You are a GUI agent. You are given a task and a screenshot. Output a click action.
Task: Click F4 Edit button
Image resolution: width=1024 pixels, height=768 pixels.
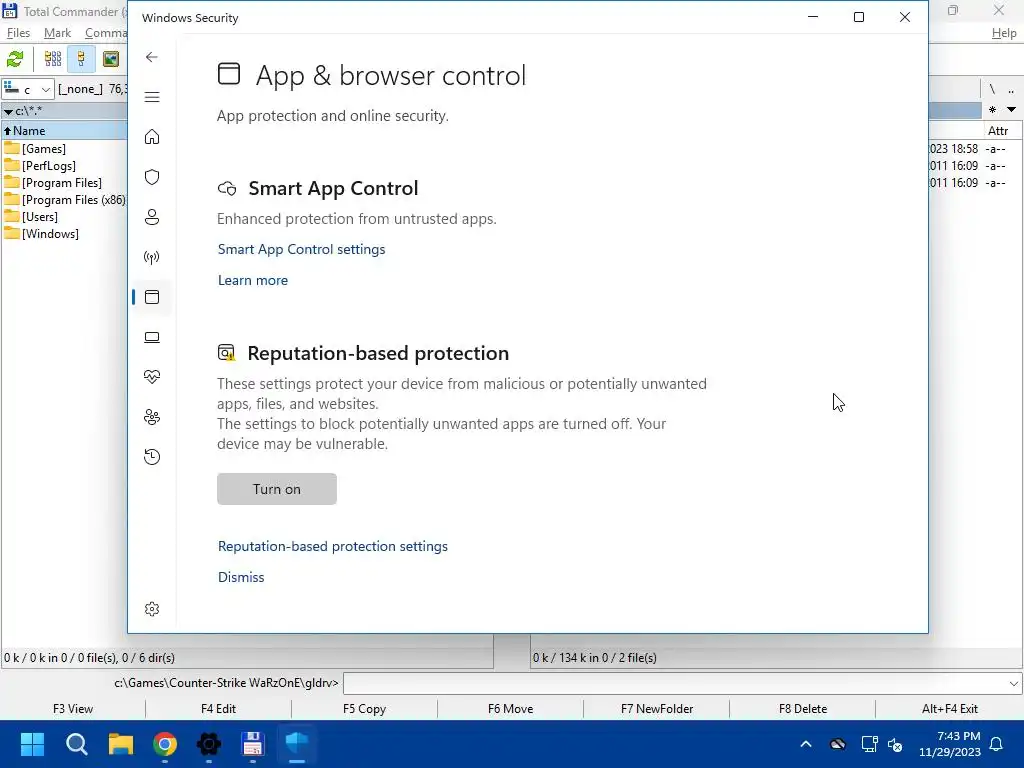[218, 709]
